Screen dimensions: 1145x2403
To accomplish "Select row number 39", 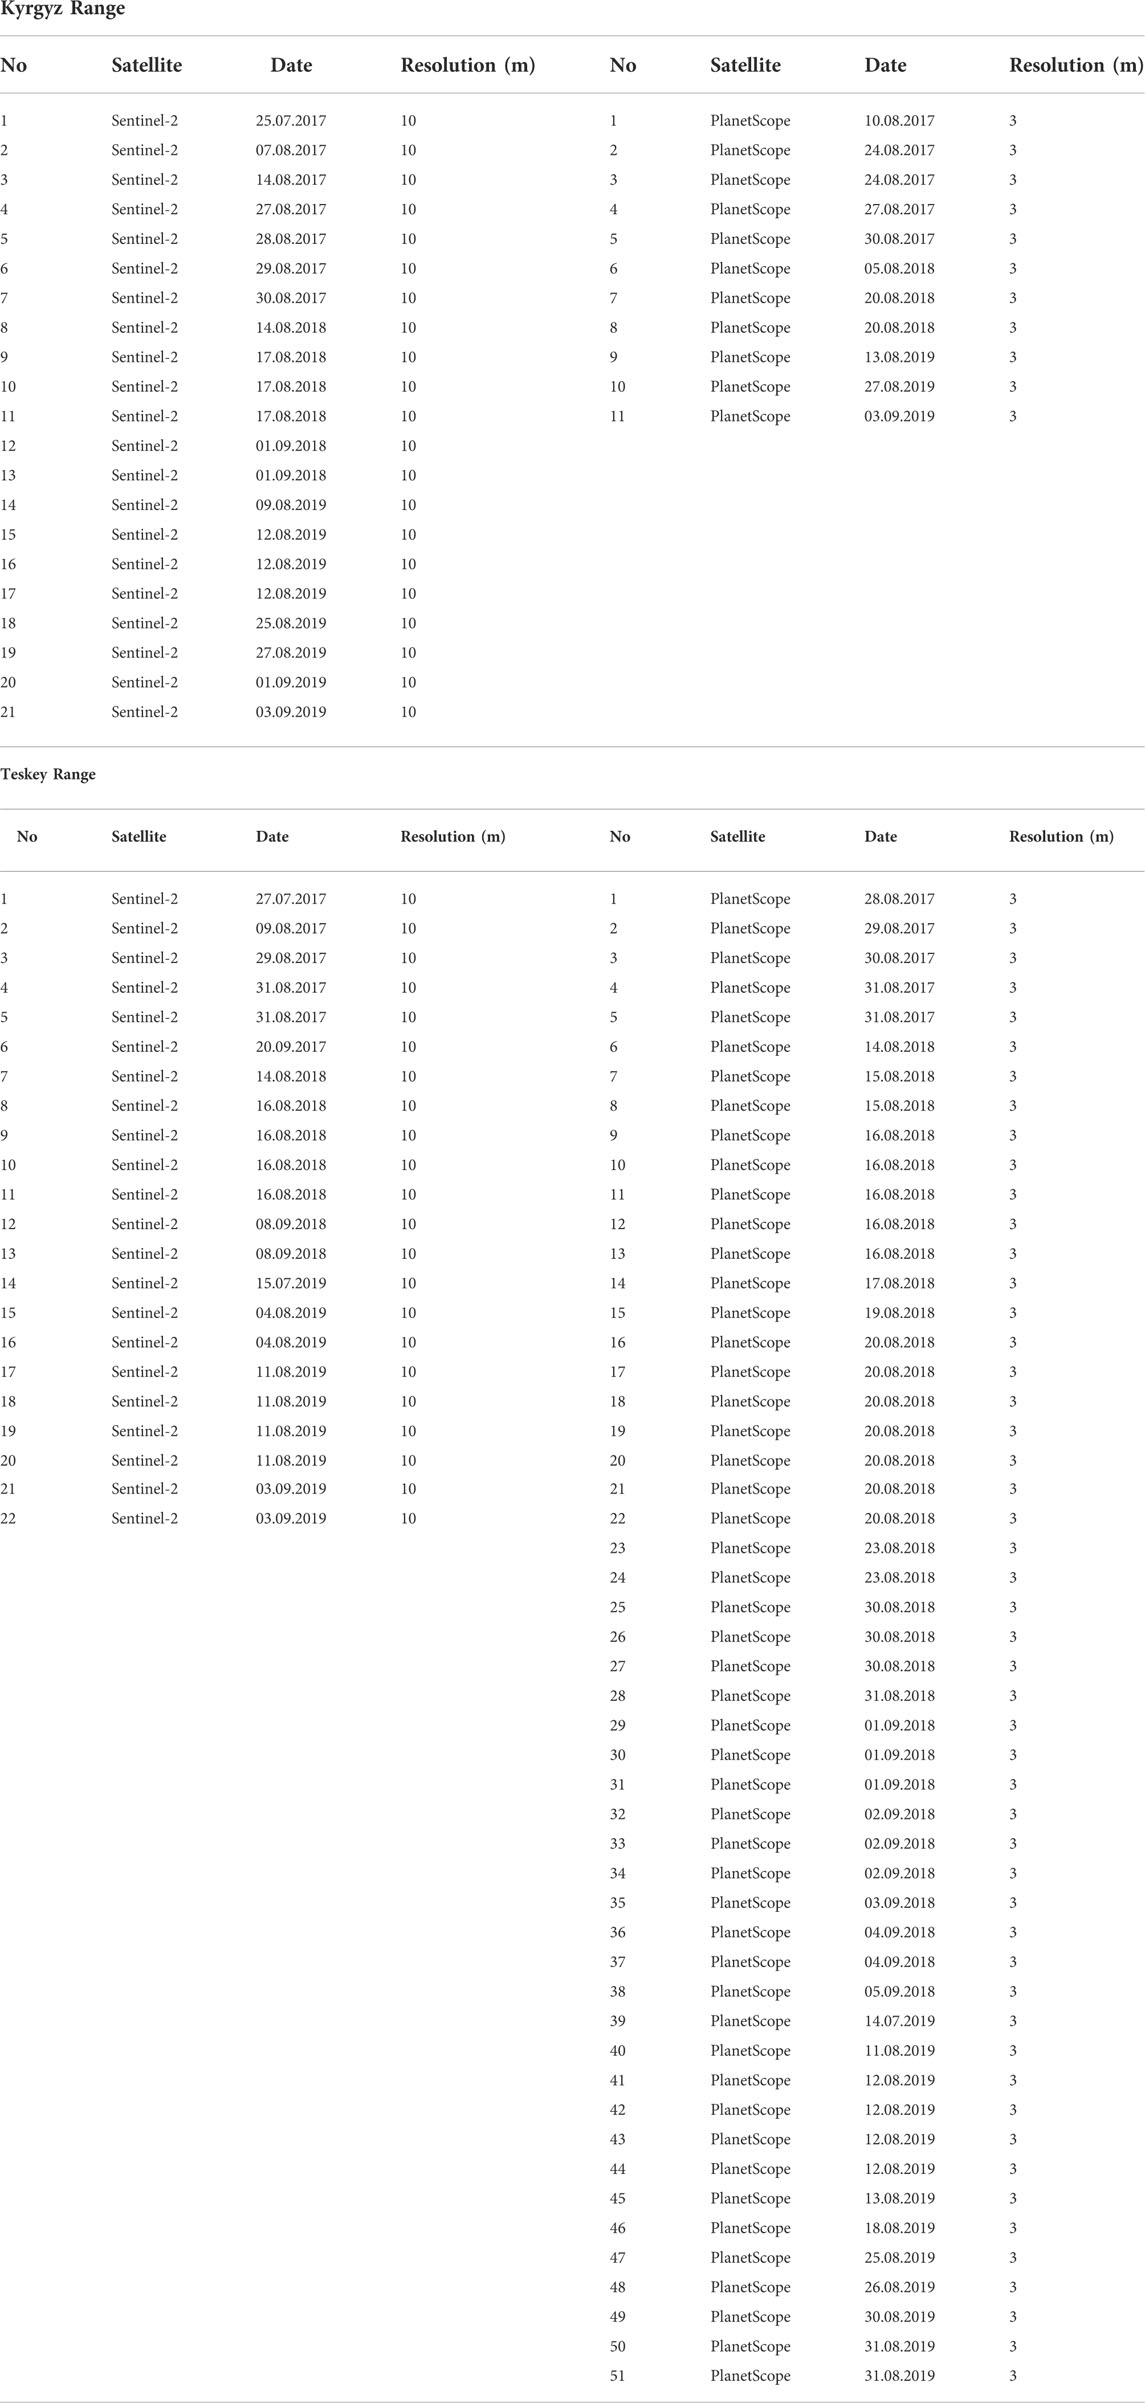I will [618, 2021].
